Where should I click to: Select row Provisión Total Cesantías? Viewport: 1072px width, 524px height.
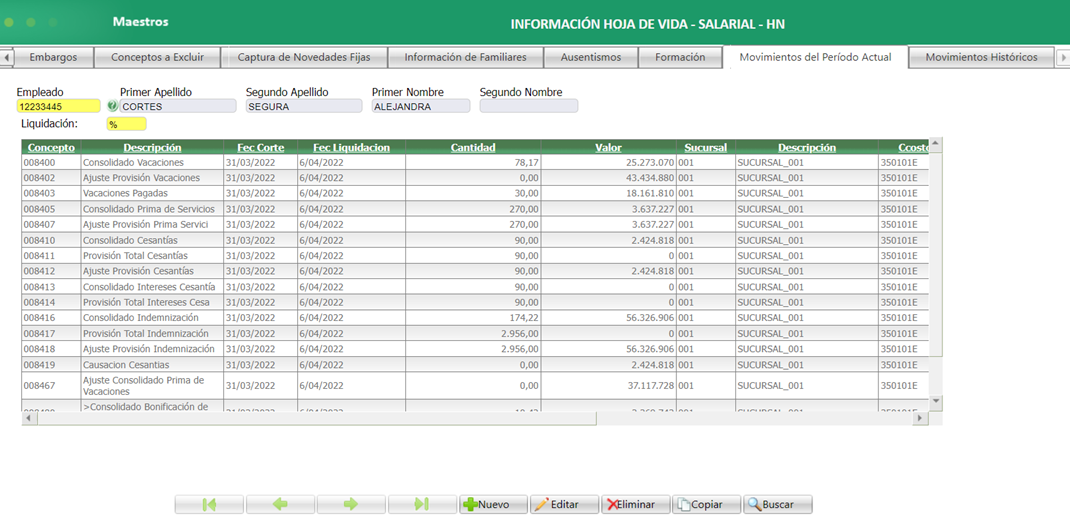475,256
